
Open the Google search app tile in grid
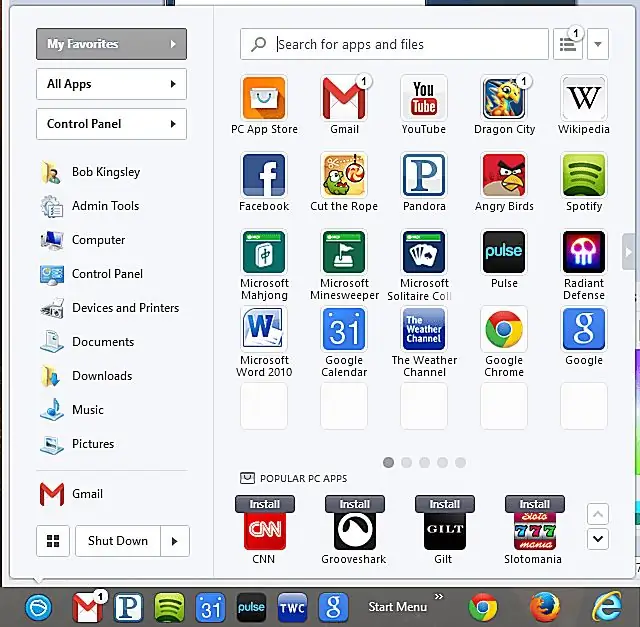(x=584, y=329)
